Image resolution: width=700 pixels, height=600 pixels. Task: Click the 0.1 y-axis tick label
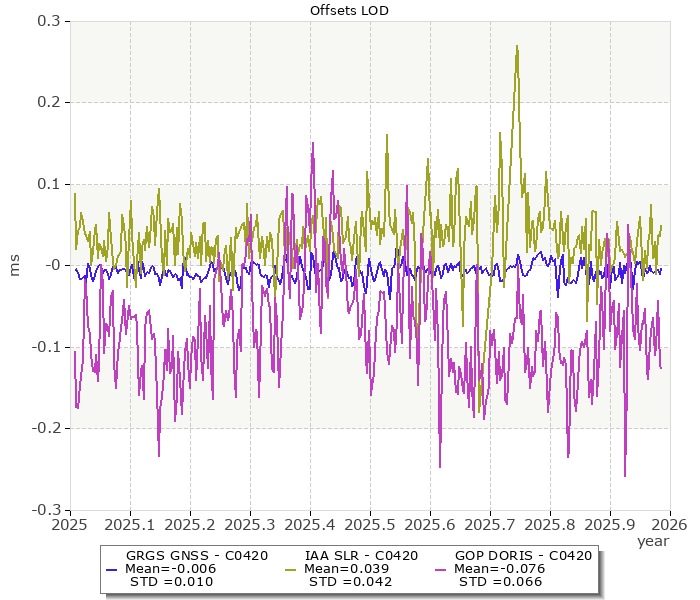[46, 184]
